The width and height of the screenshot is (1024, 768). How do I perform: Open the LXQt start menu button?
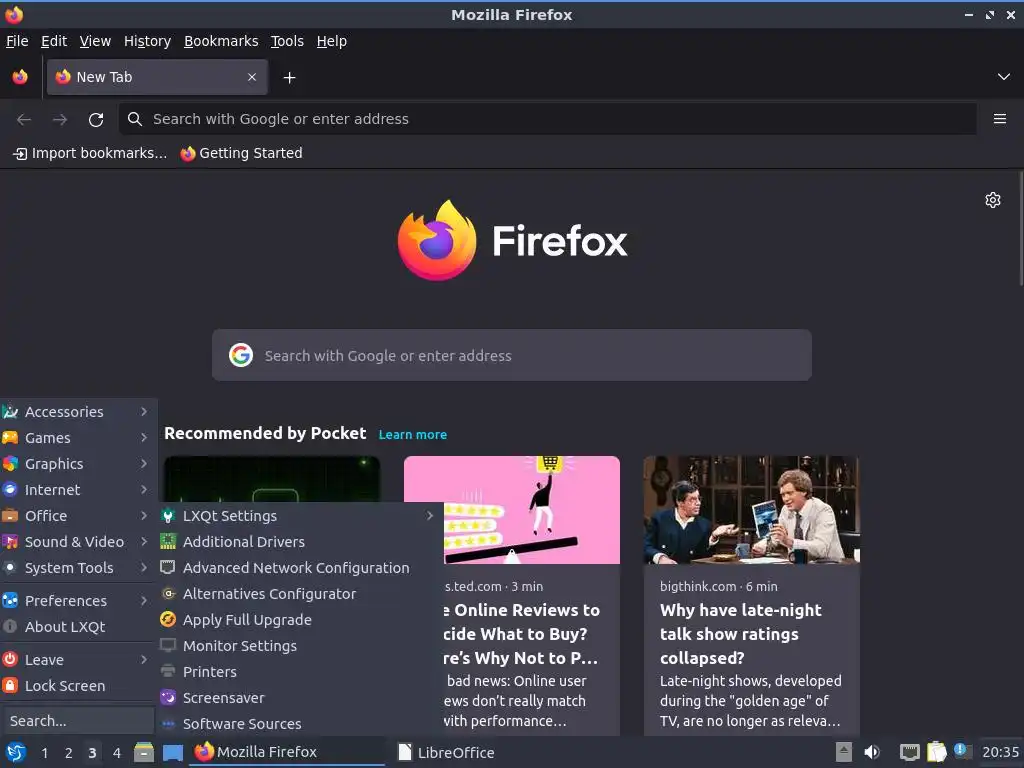click(x=15, y=752)
